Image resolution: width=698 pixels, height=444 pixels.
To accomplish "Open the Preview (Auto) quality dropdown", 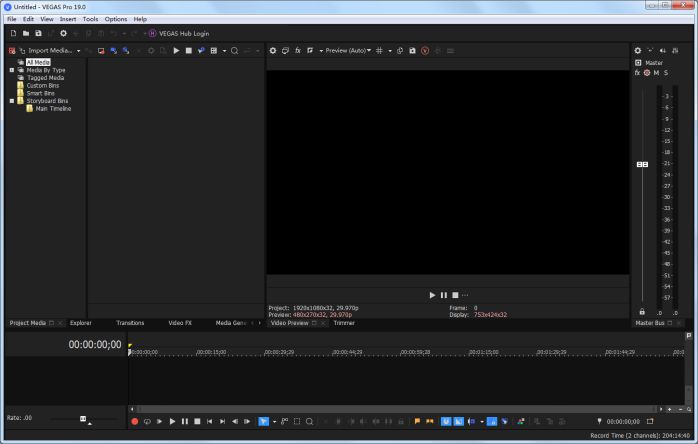I will click(x=348, y=51).
